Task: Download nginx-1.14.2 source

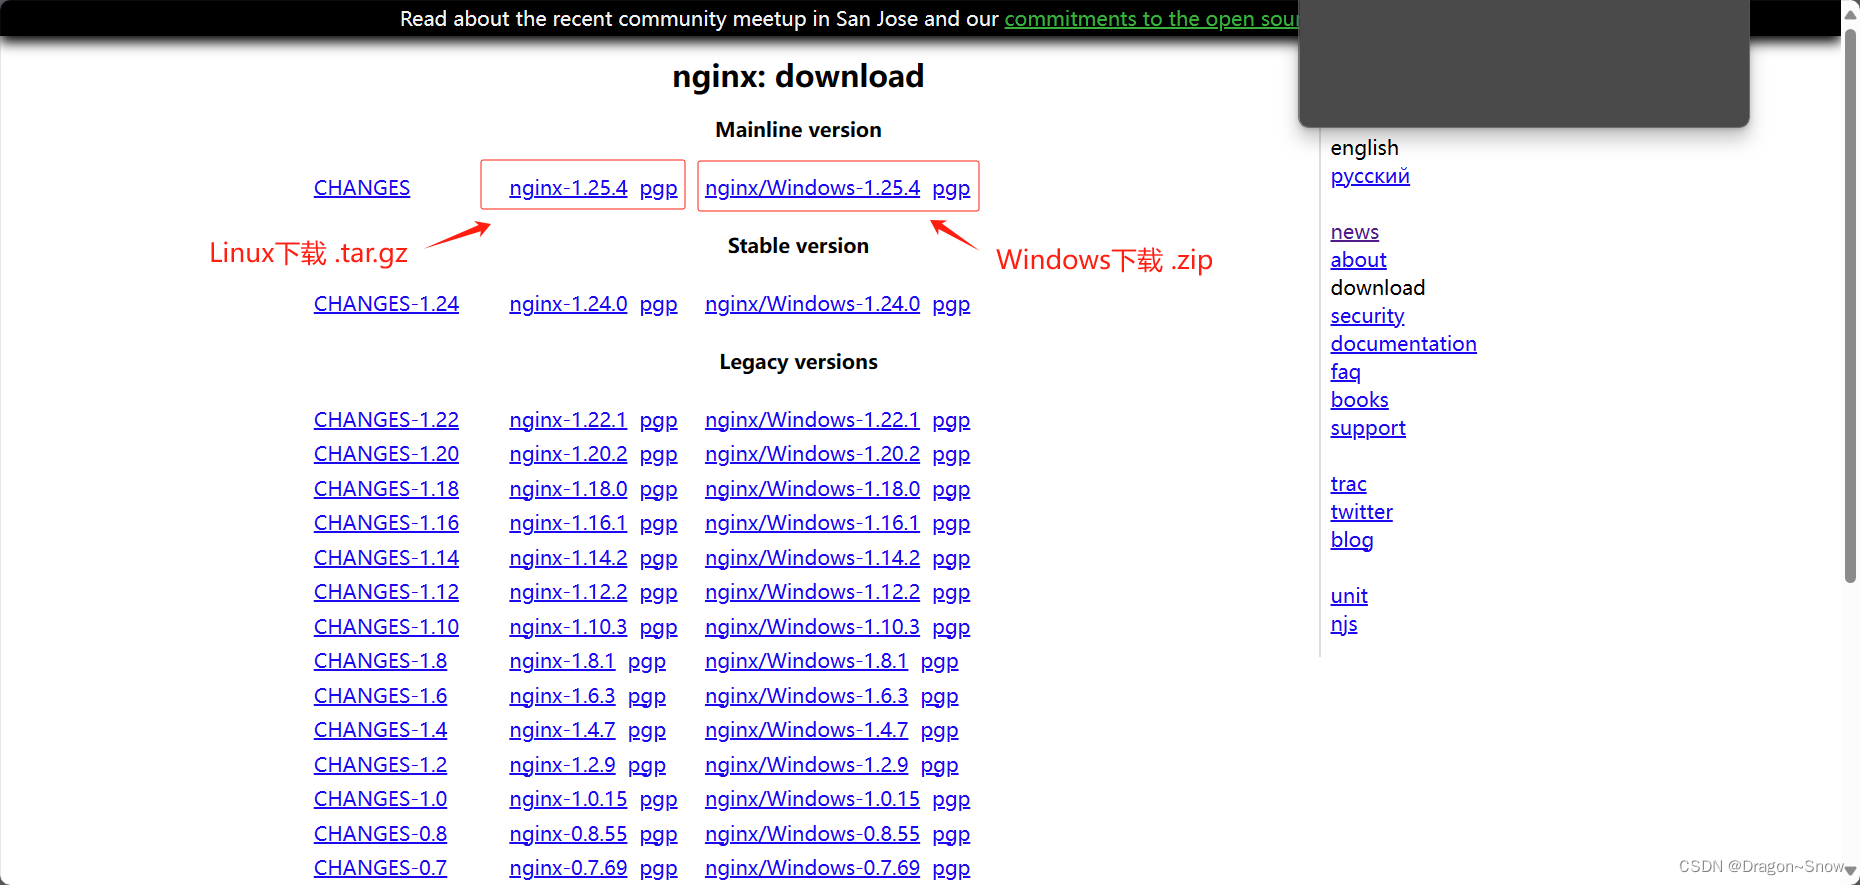Action: pos(568,558)
